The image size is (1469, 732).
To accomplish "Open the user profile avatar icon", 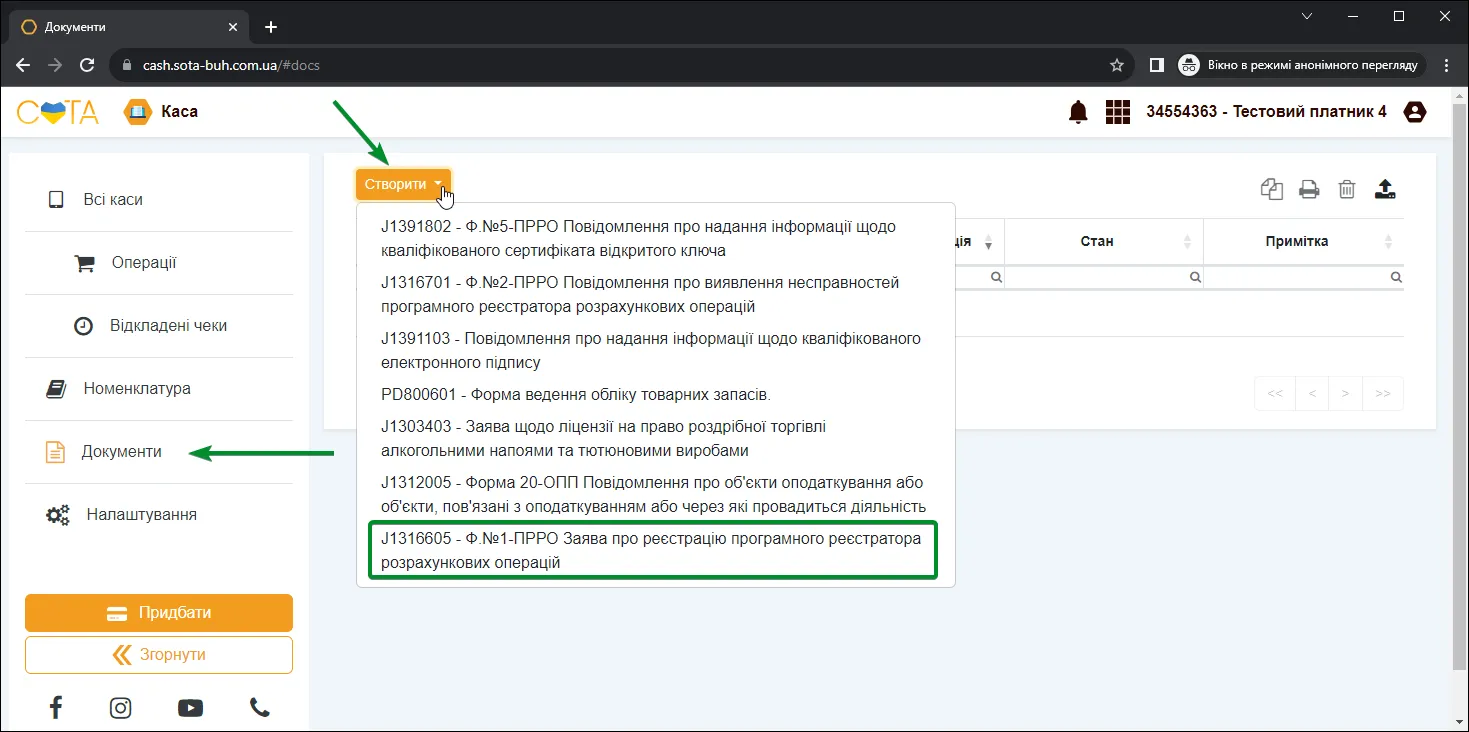I will pyautogui.click(x=1415, y=112).
